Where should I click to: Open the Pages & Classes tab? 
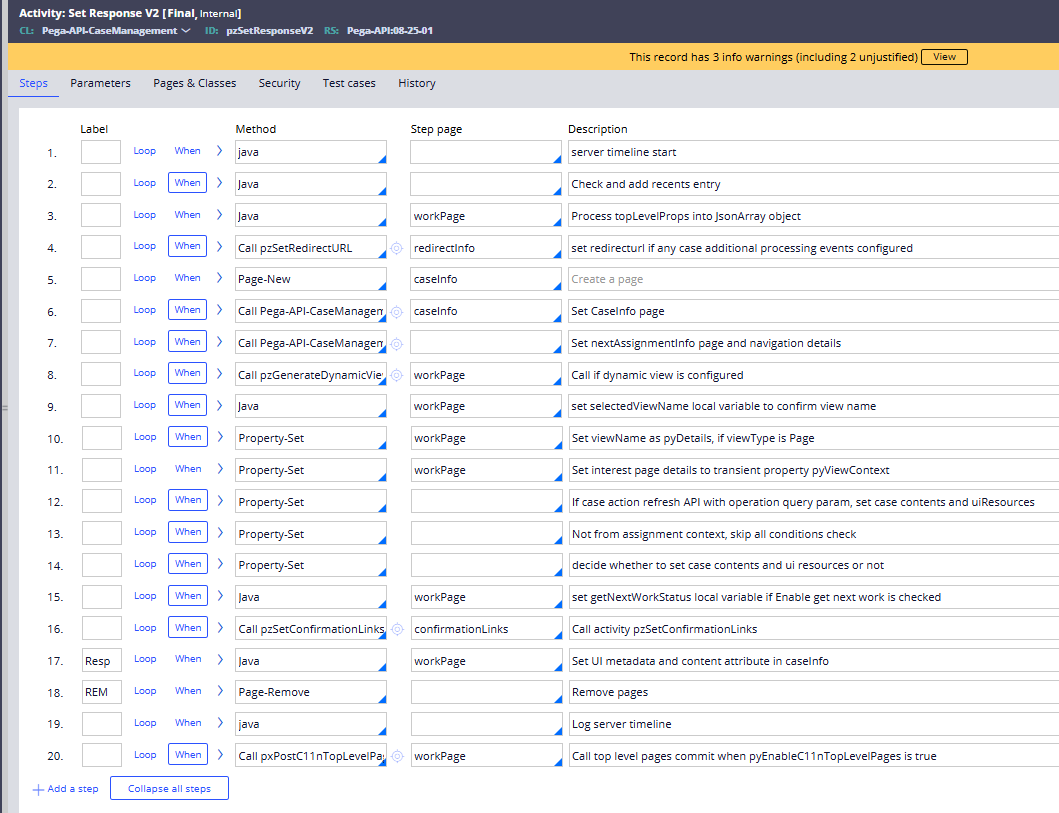point(195,83)
